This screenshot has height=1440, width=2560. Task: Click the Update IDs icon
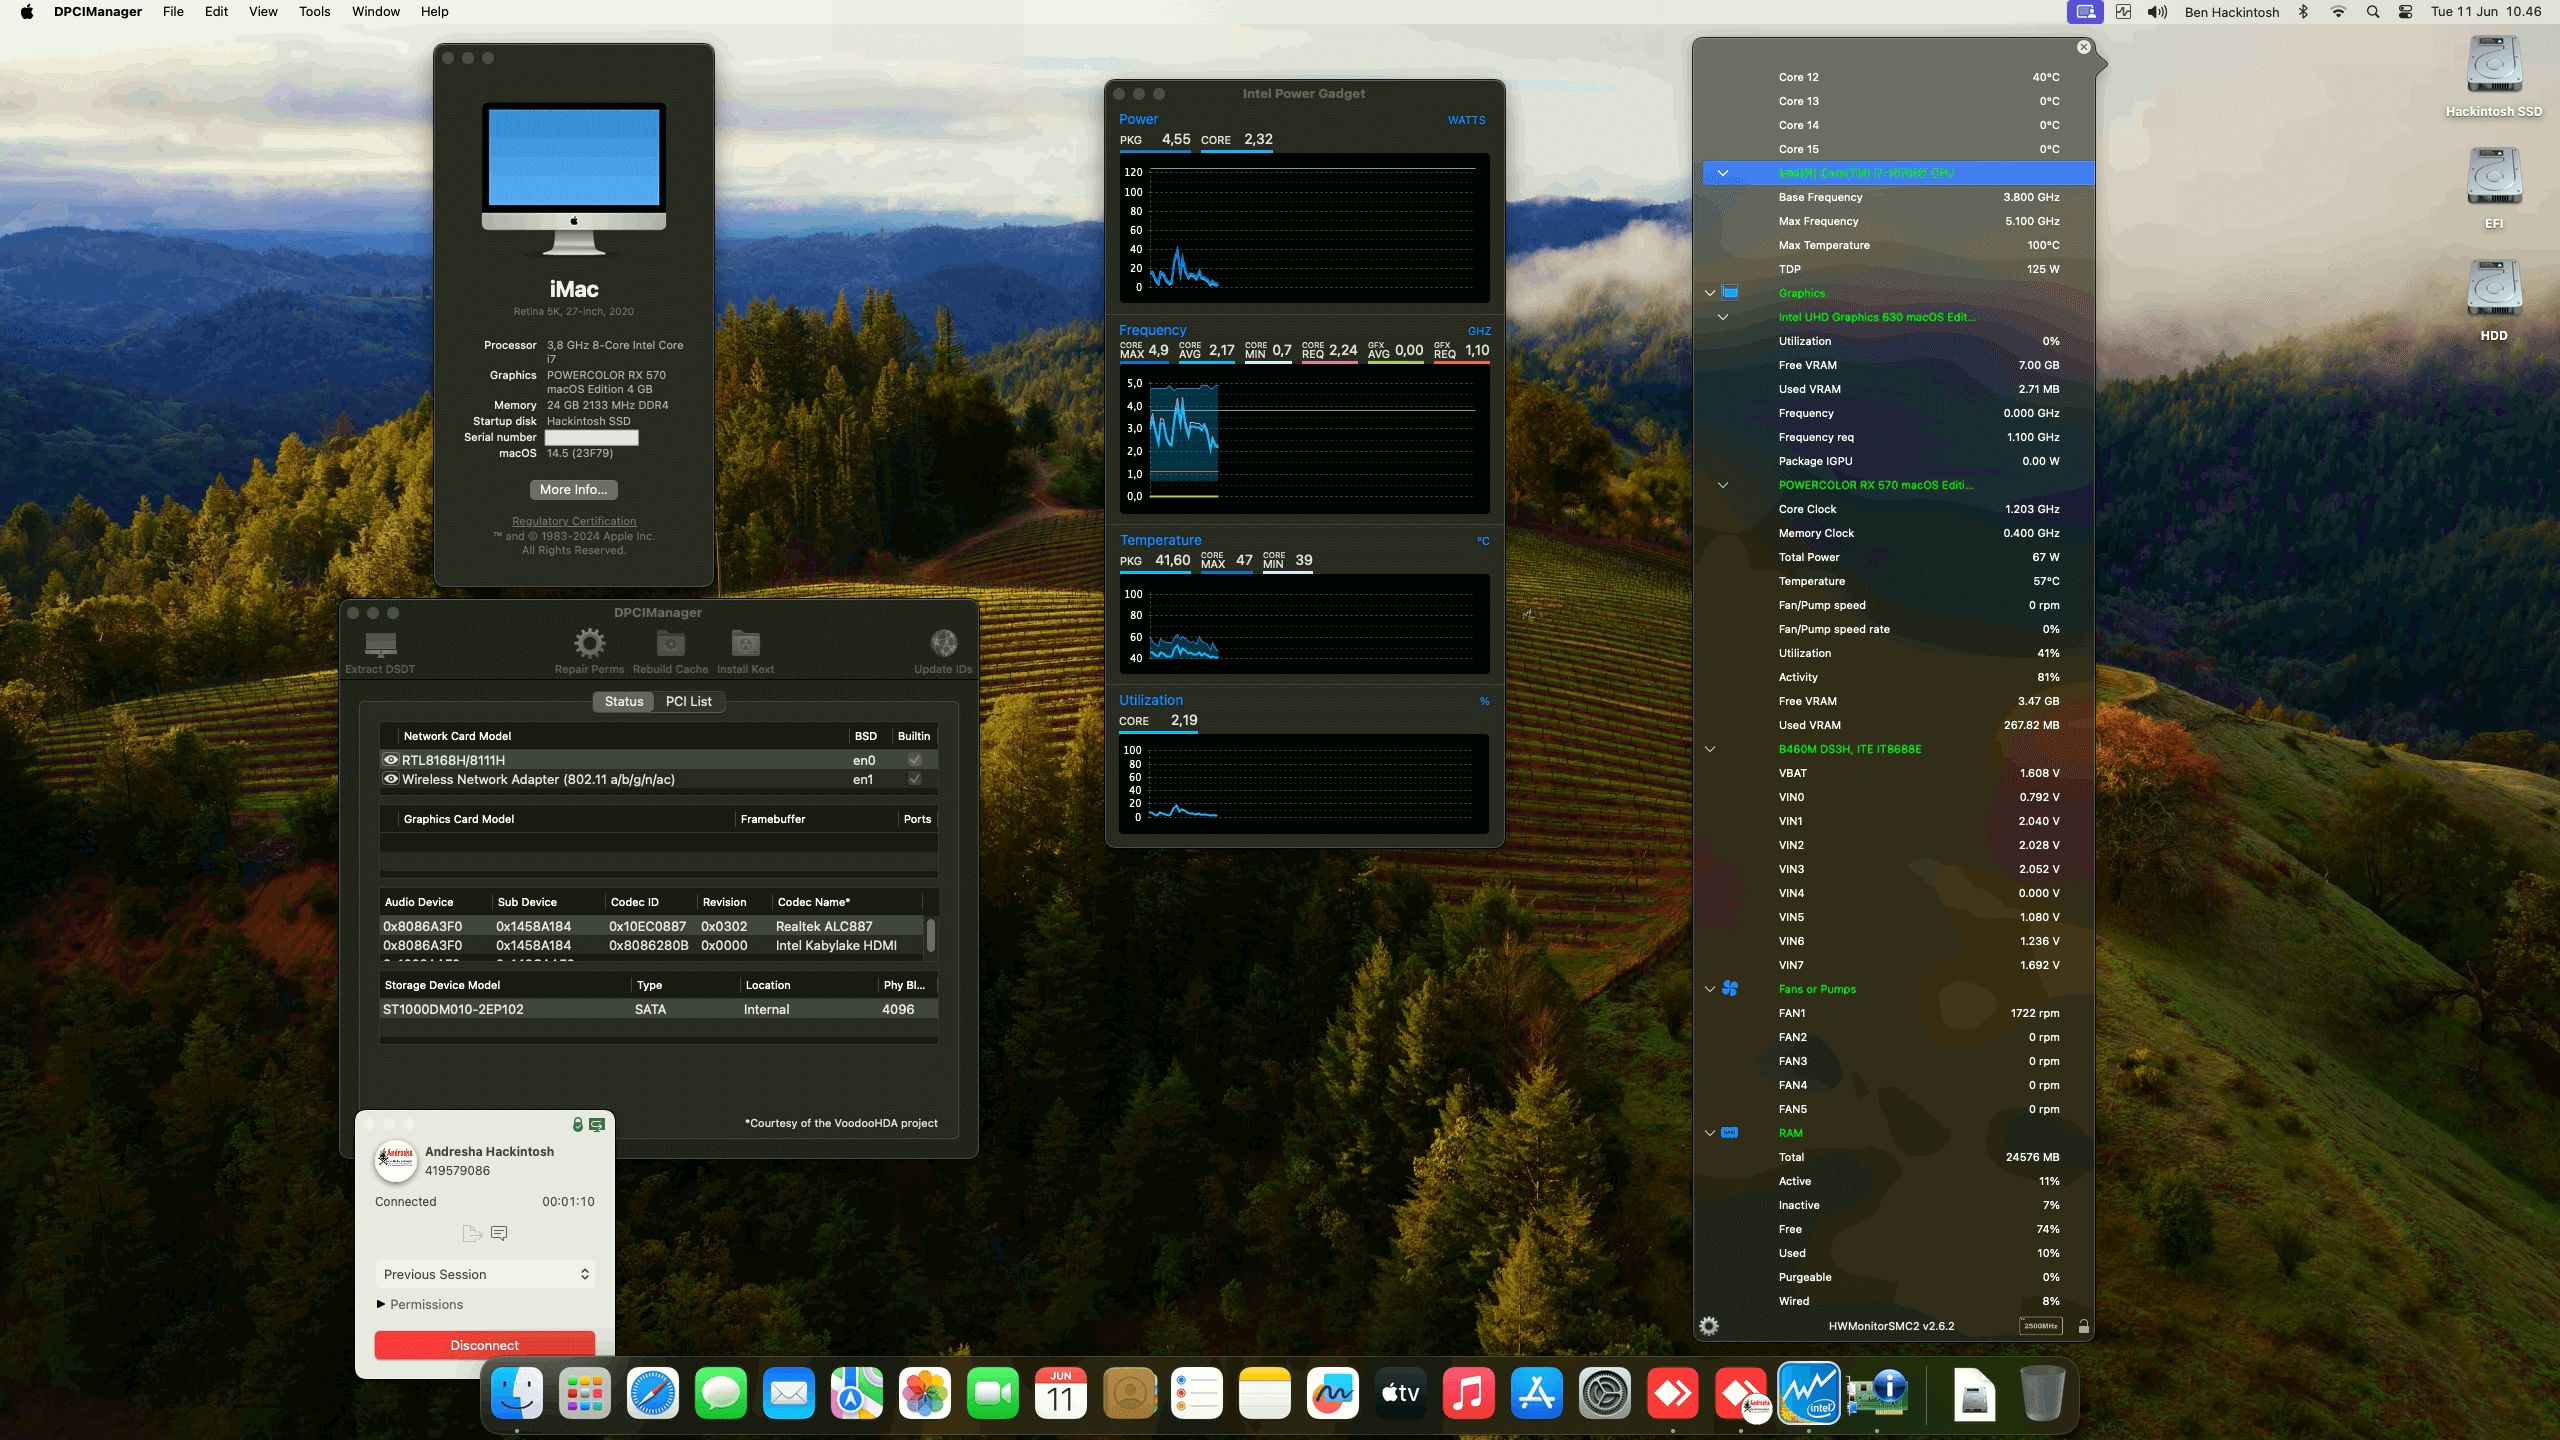pos(943,648)
